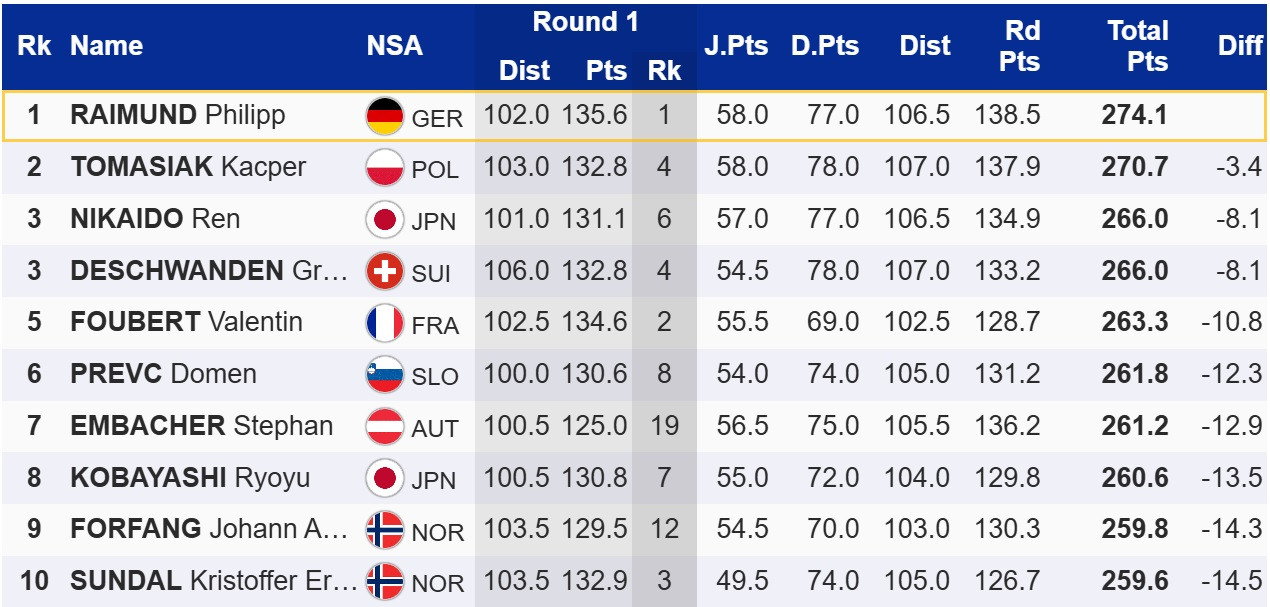Click the German flag icon beside RAIMUND
Image resolution: width=1270 pixels, height=607 pixels.
tap(385, 116)
